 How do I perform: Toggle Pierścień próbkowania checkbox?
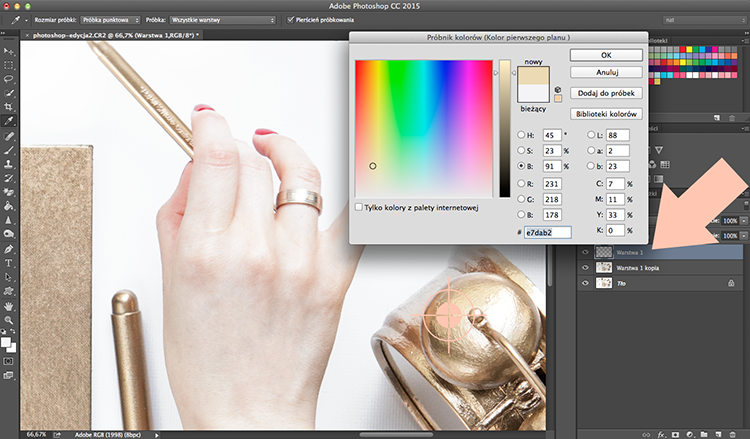pyautogui.click(x=290, y=20)
